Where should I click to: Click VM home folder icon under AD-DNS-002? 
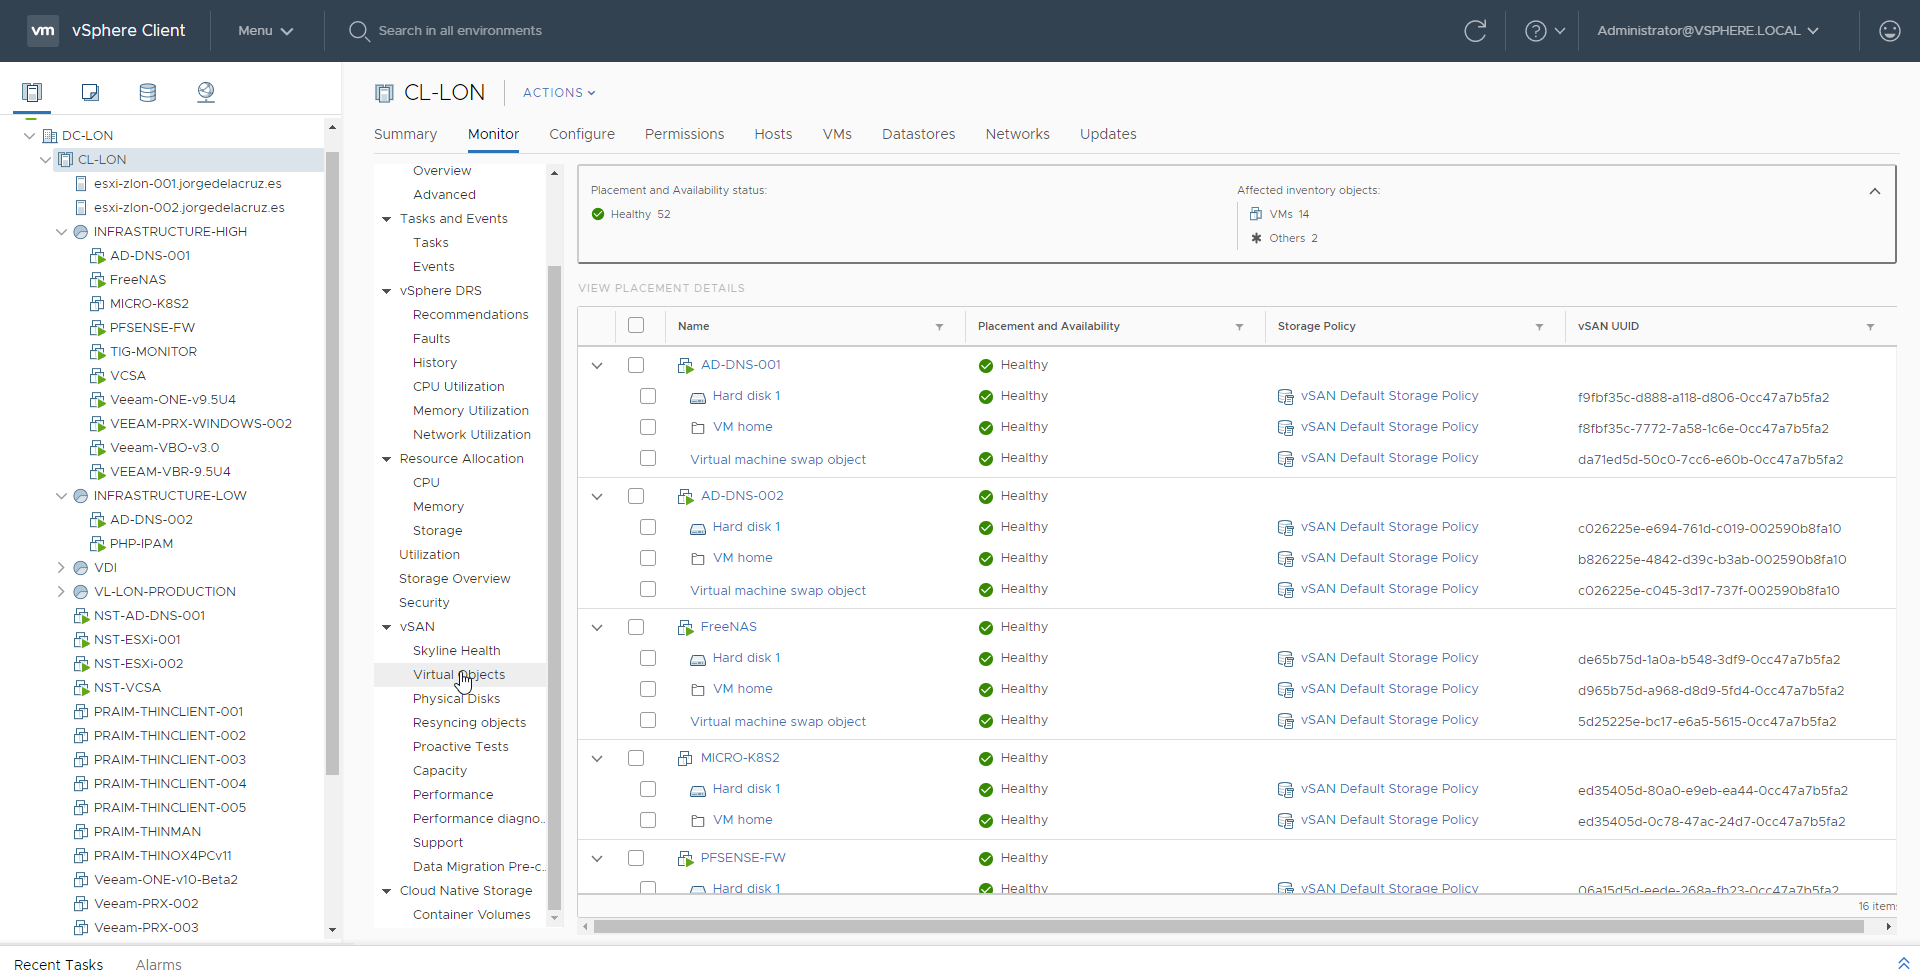pos(698,559)
